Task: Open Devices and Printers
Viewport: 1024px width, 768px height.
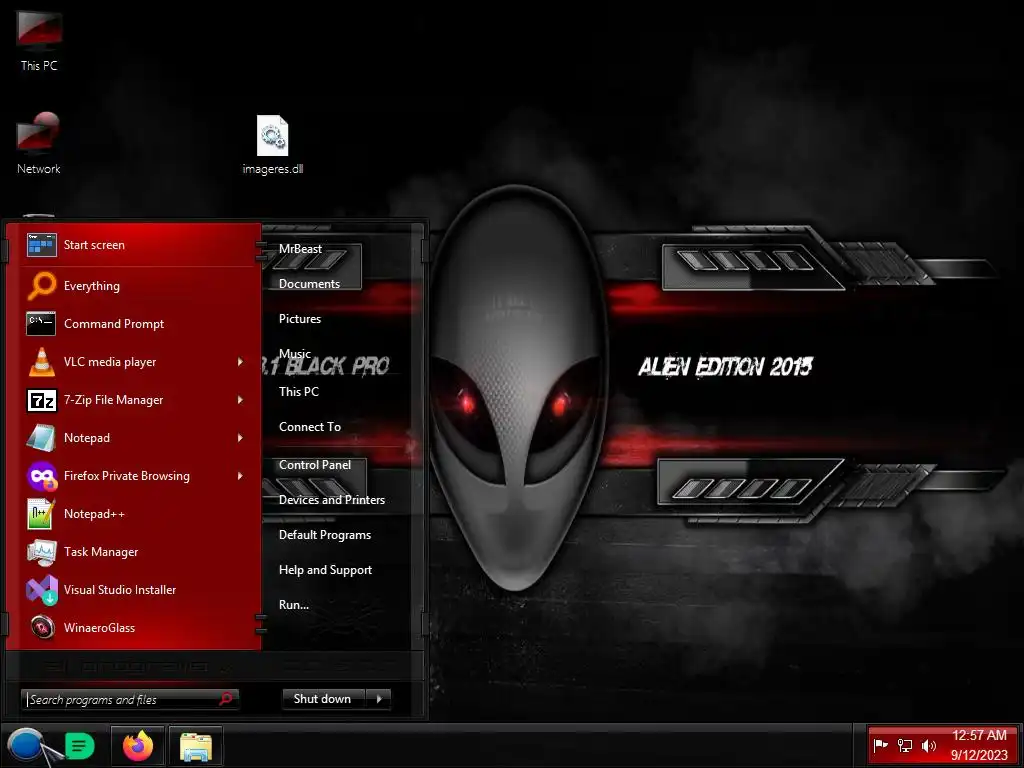Action: tap(332, 500)
